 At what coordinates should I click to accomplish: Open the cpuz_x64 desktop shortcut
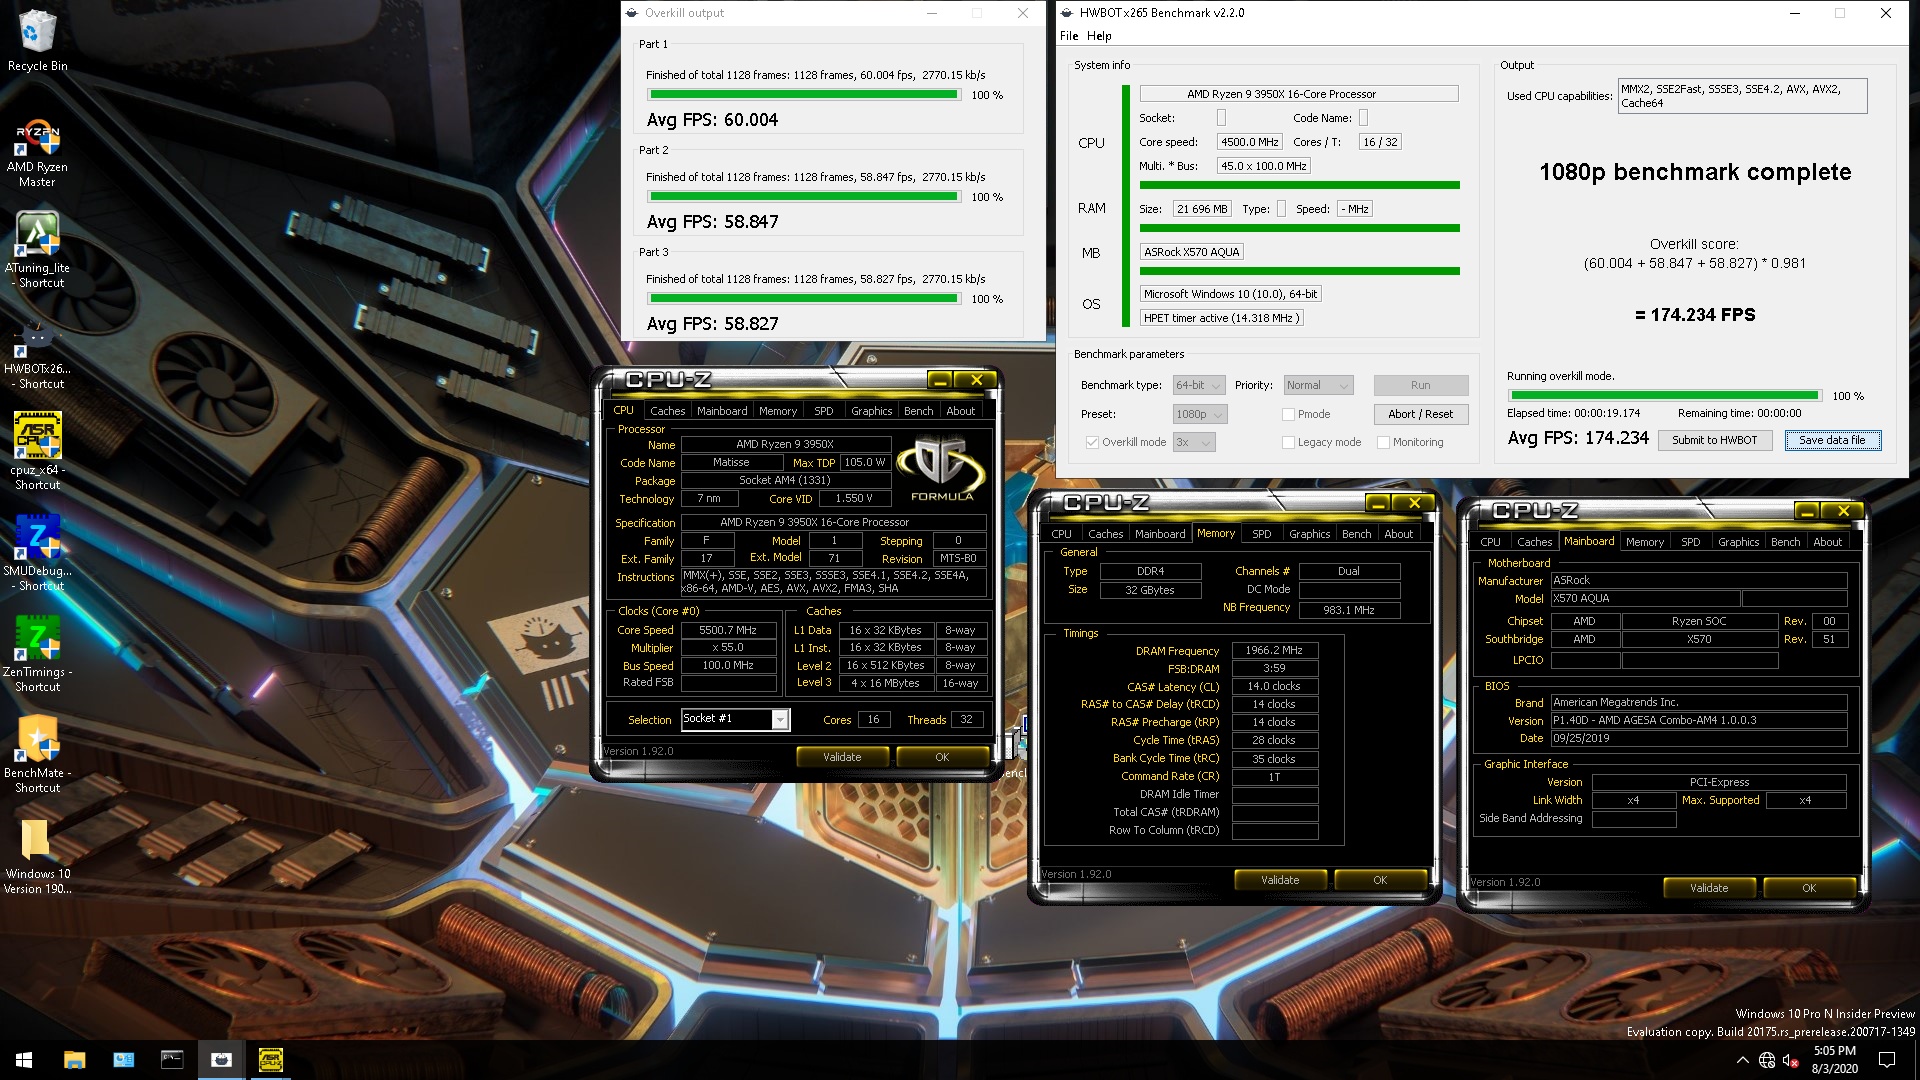37,450
